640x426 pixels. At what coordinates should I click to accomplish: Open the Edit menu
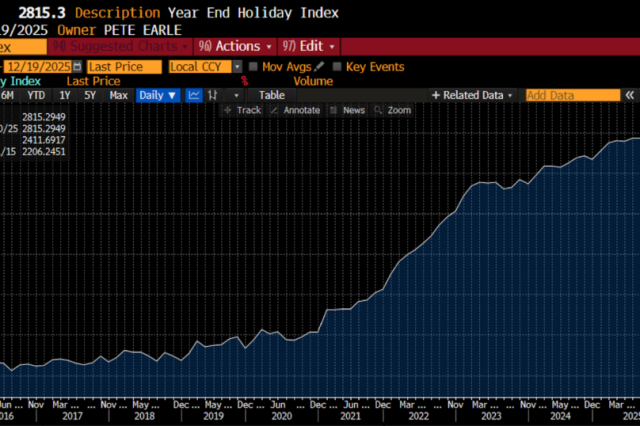coord(309,46)
